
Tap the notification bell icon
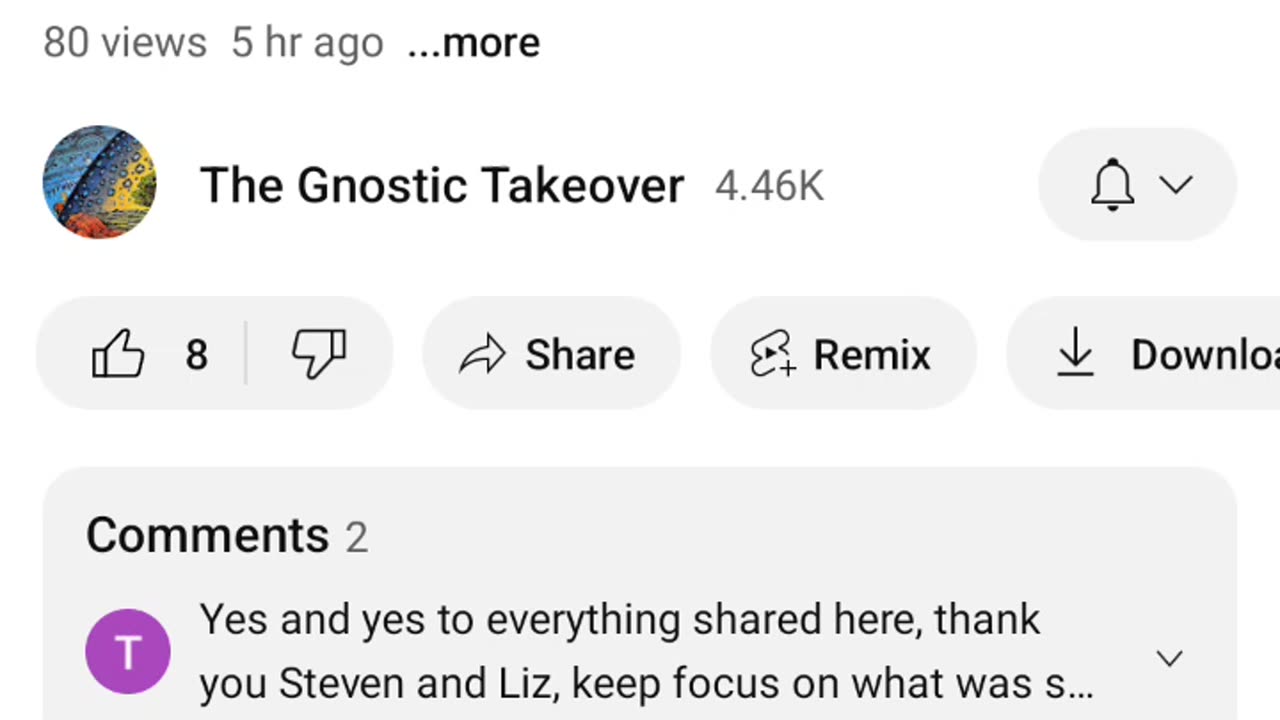1112,185
